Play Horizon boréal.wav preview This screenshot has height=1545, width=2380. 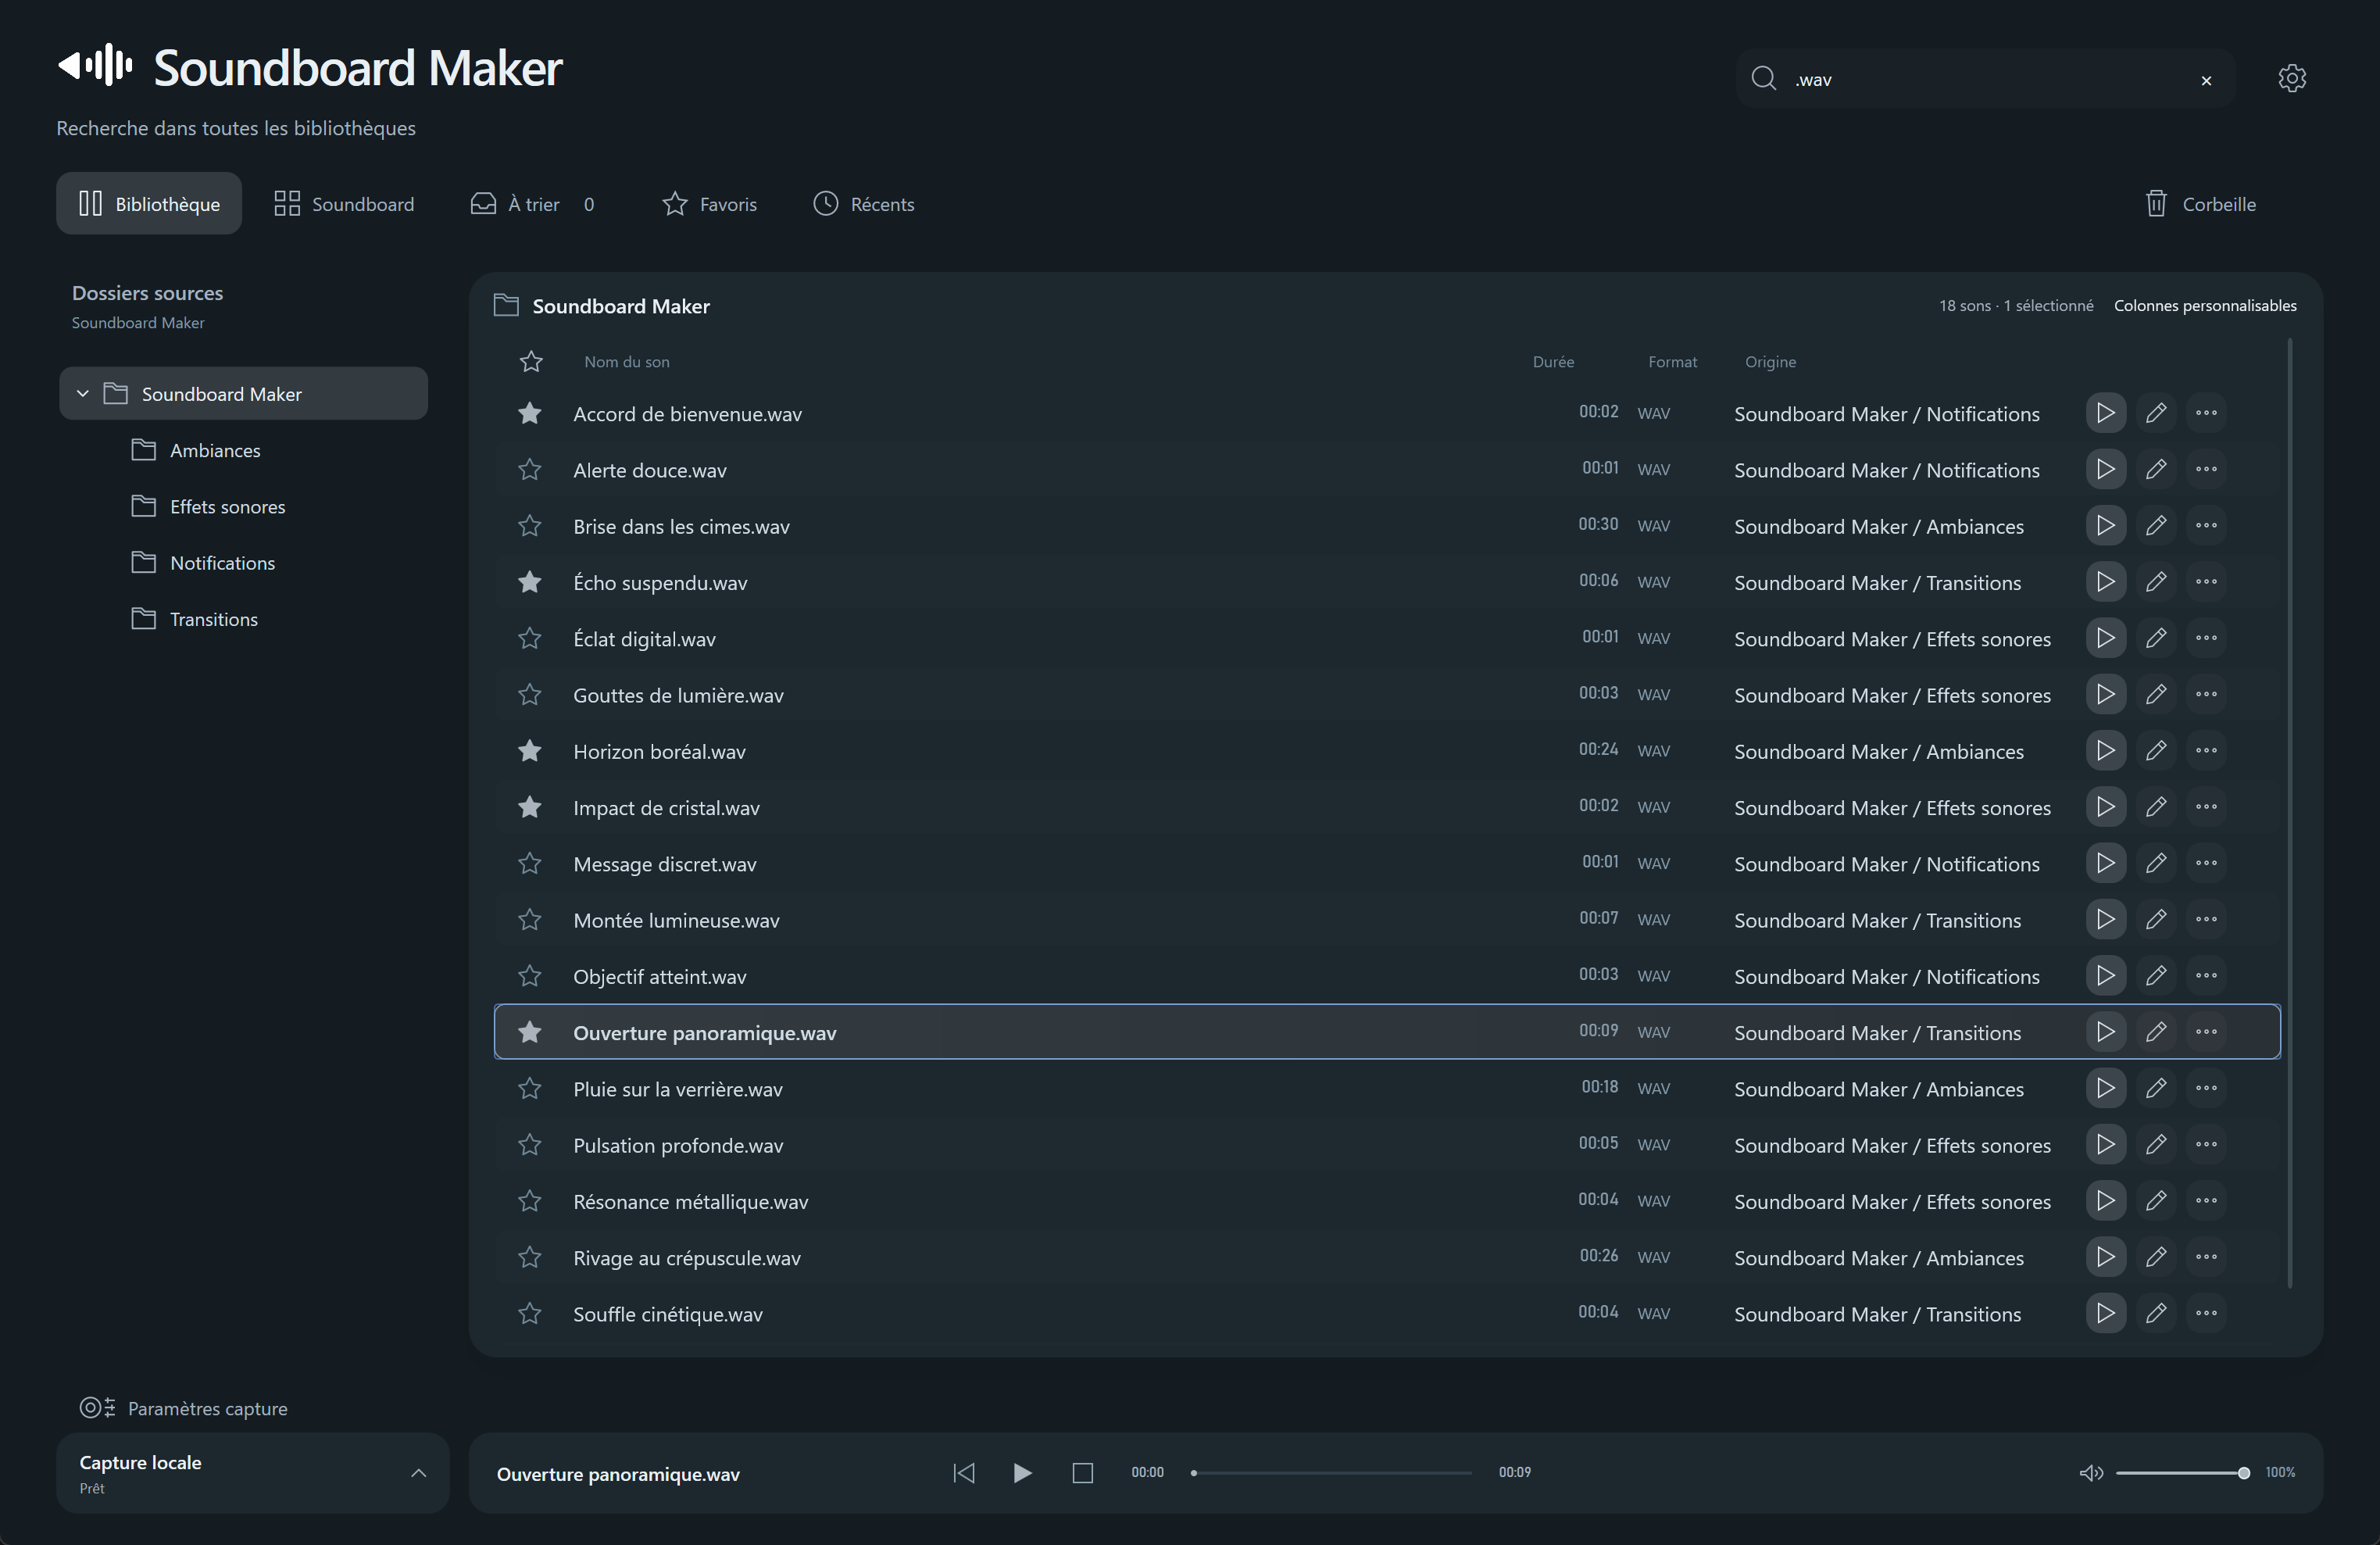click(2105, 750)
